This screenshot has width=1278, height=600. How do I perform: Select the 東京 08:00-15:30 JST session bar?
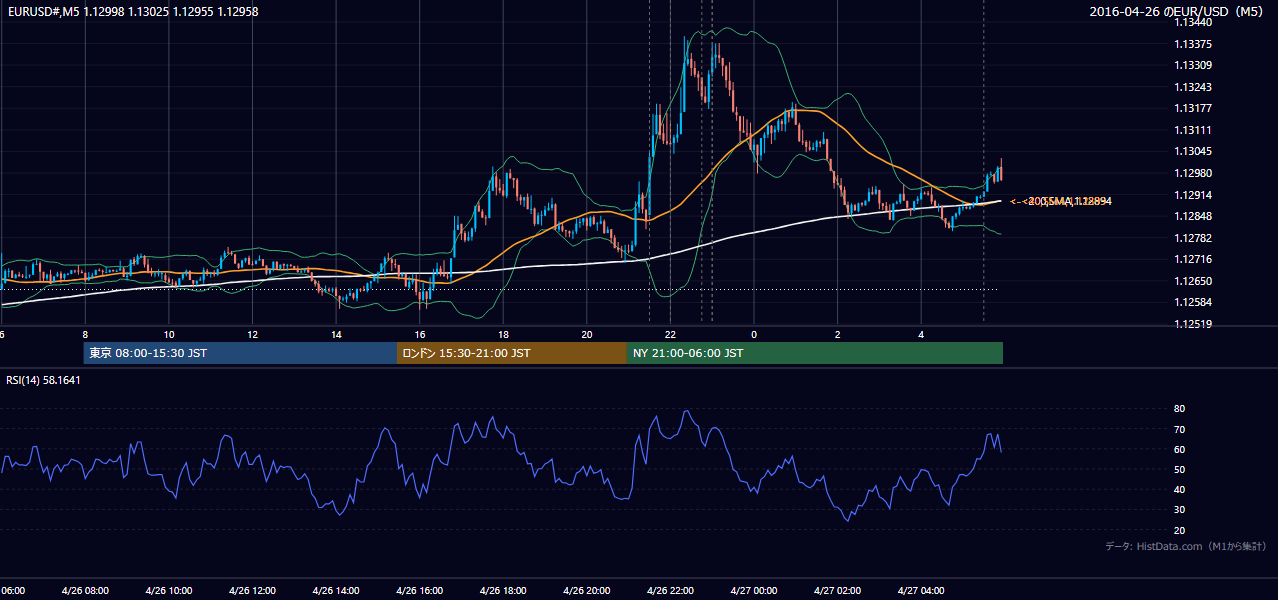coord(240,353)
